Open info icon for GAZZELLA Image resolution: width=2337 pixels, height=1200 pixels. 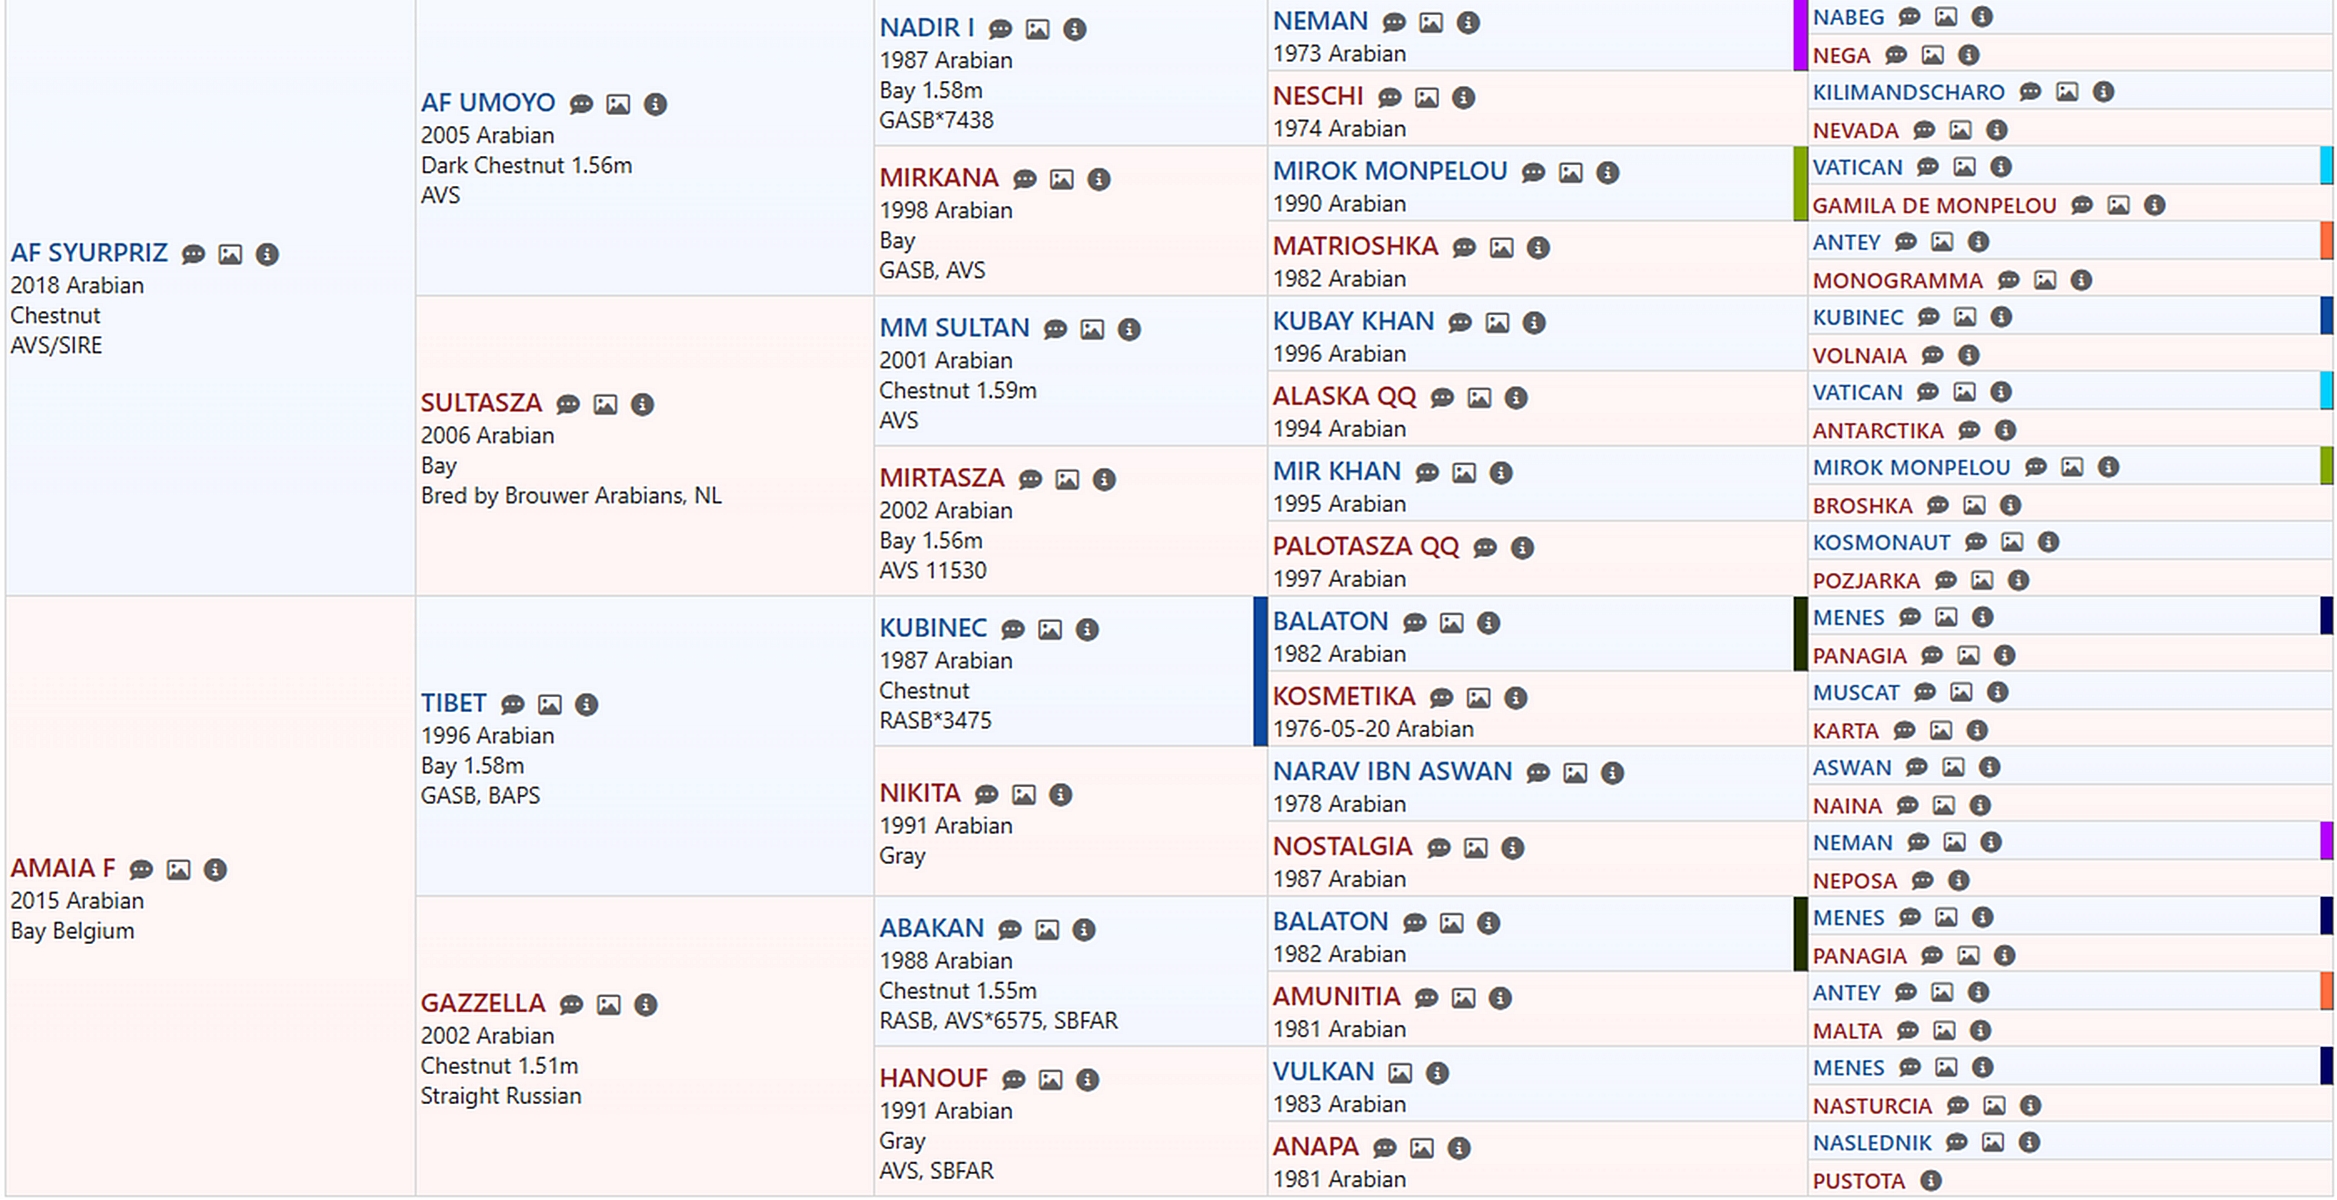(x=645, y=1005)
